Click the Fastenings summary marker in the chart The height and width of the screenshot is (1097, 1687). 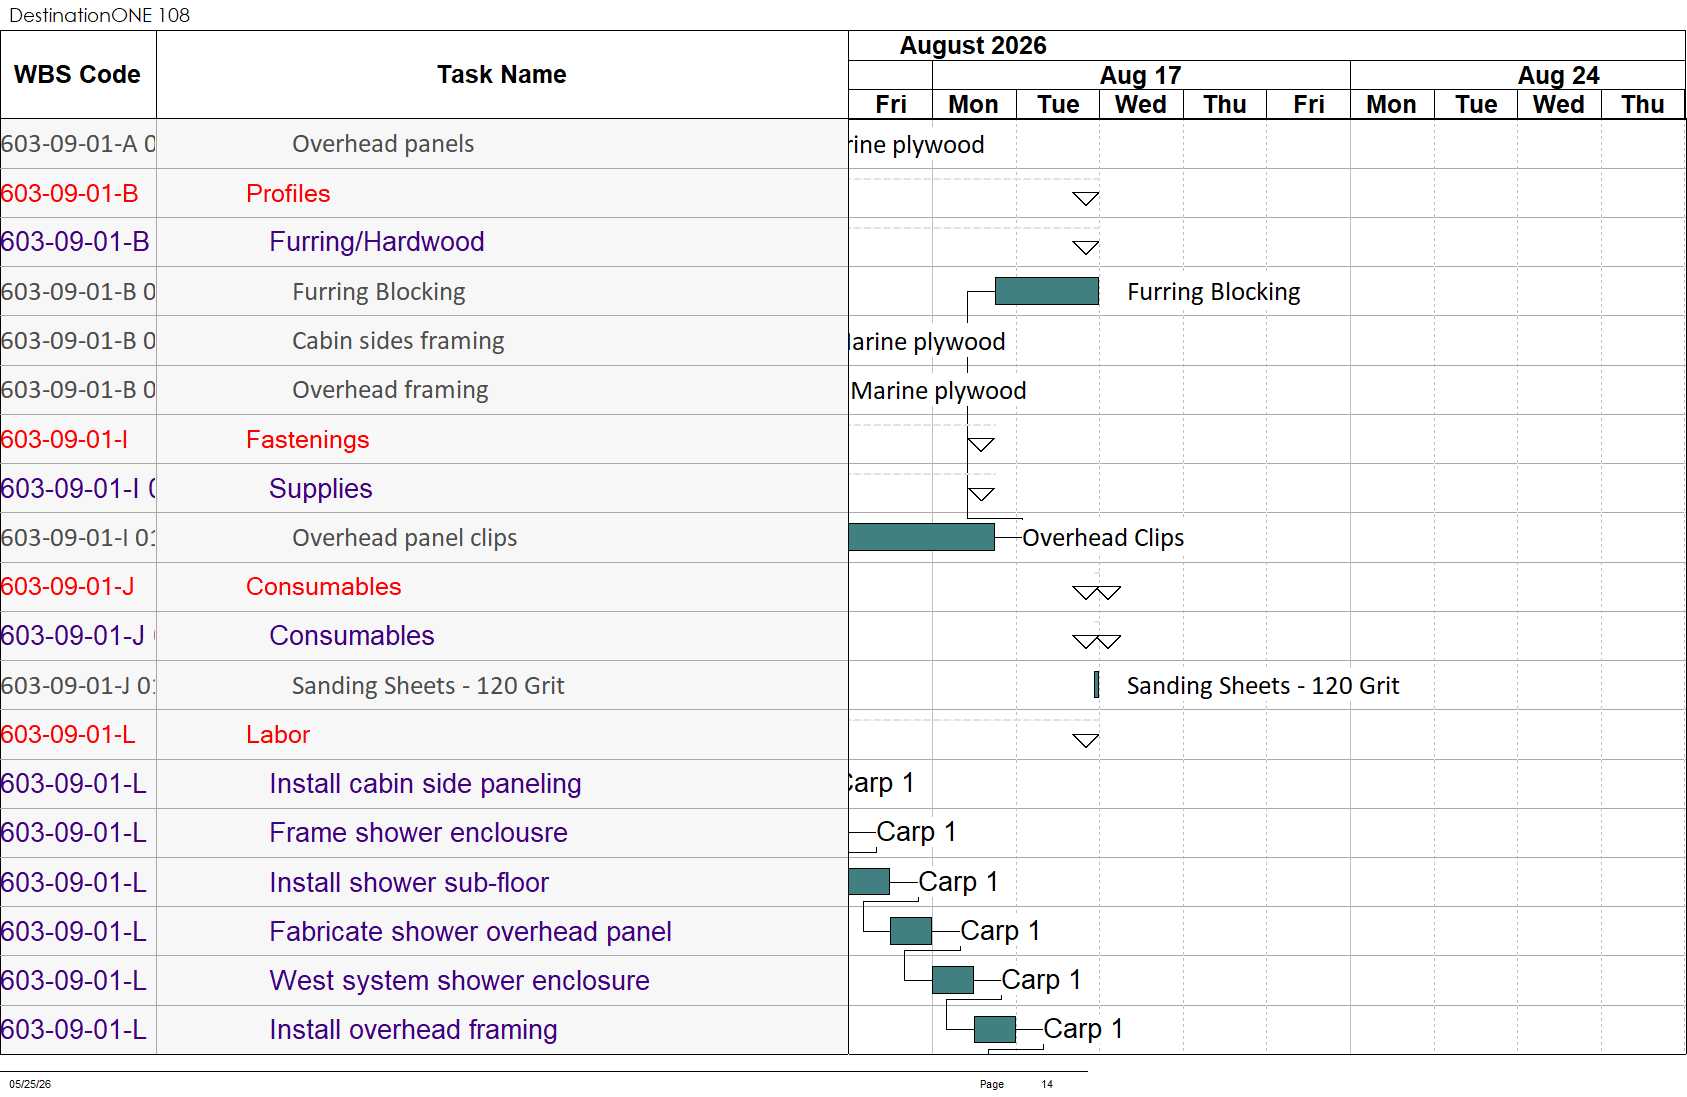click(x=981, y=444)
